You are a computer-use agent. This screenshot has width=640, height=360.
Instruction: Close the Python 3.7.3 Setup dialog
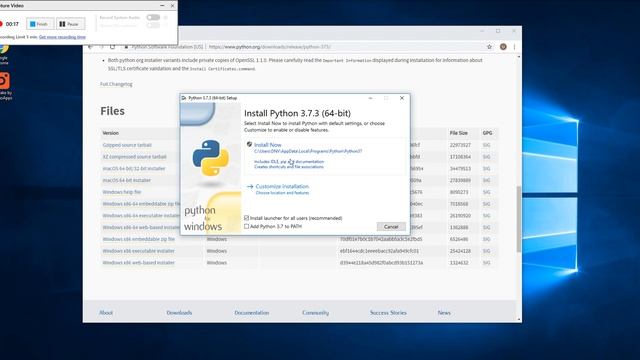point(402,98)
